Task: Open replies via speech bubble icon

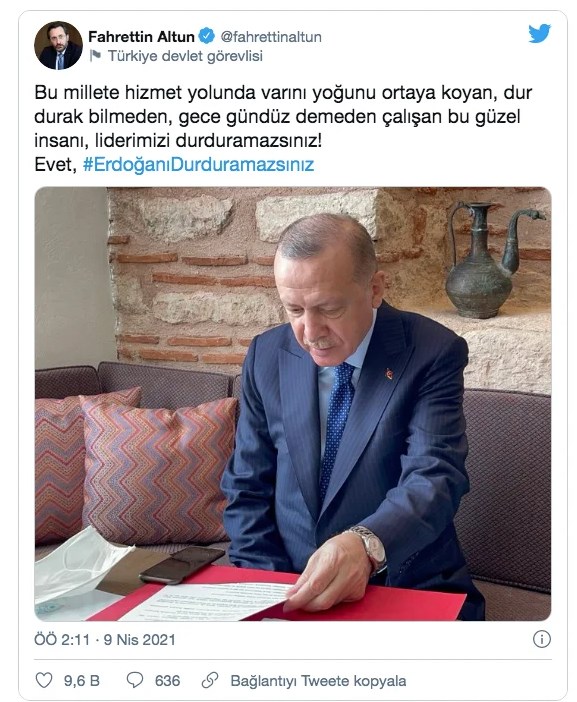Action: coord(135,680)
